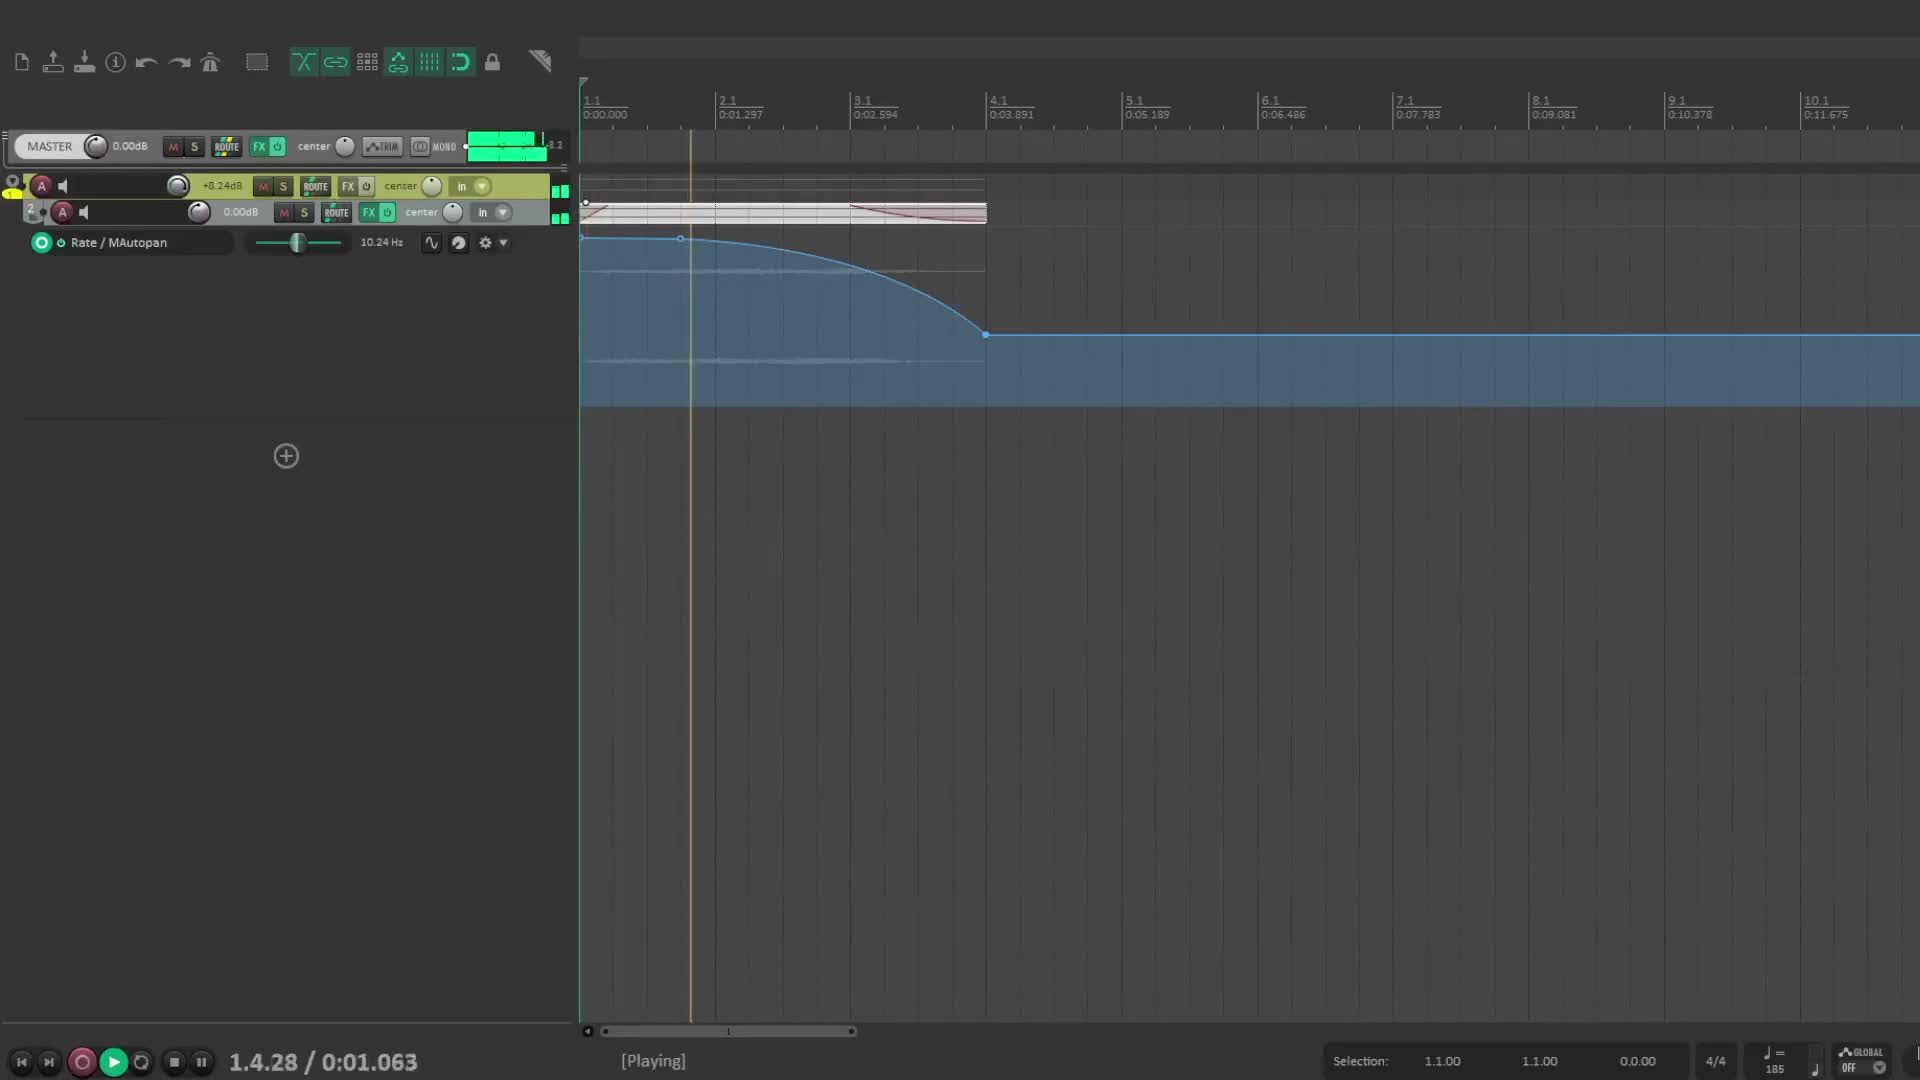Open Global automation override button
Screen dimensions: 1920x1080
pyautogui.click(x=1861, y=1060)
